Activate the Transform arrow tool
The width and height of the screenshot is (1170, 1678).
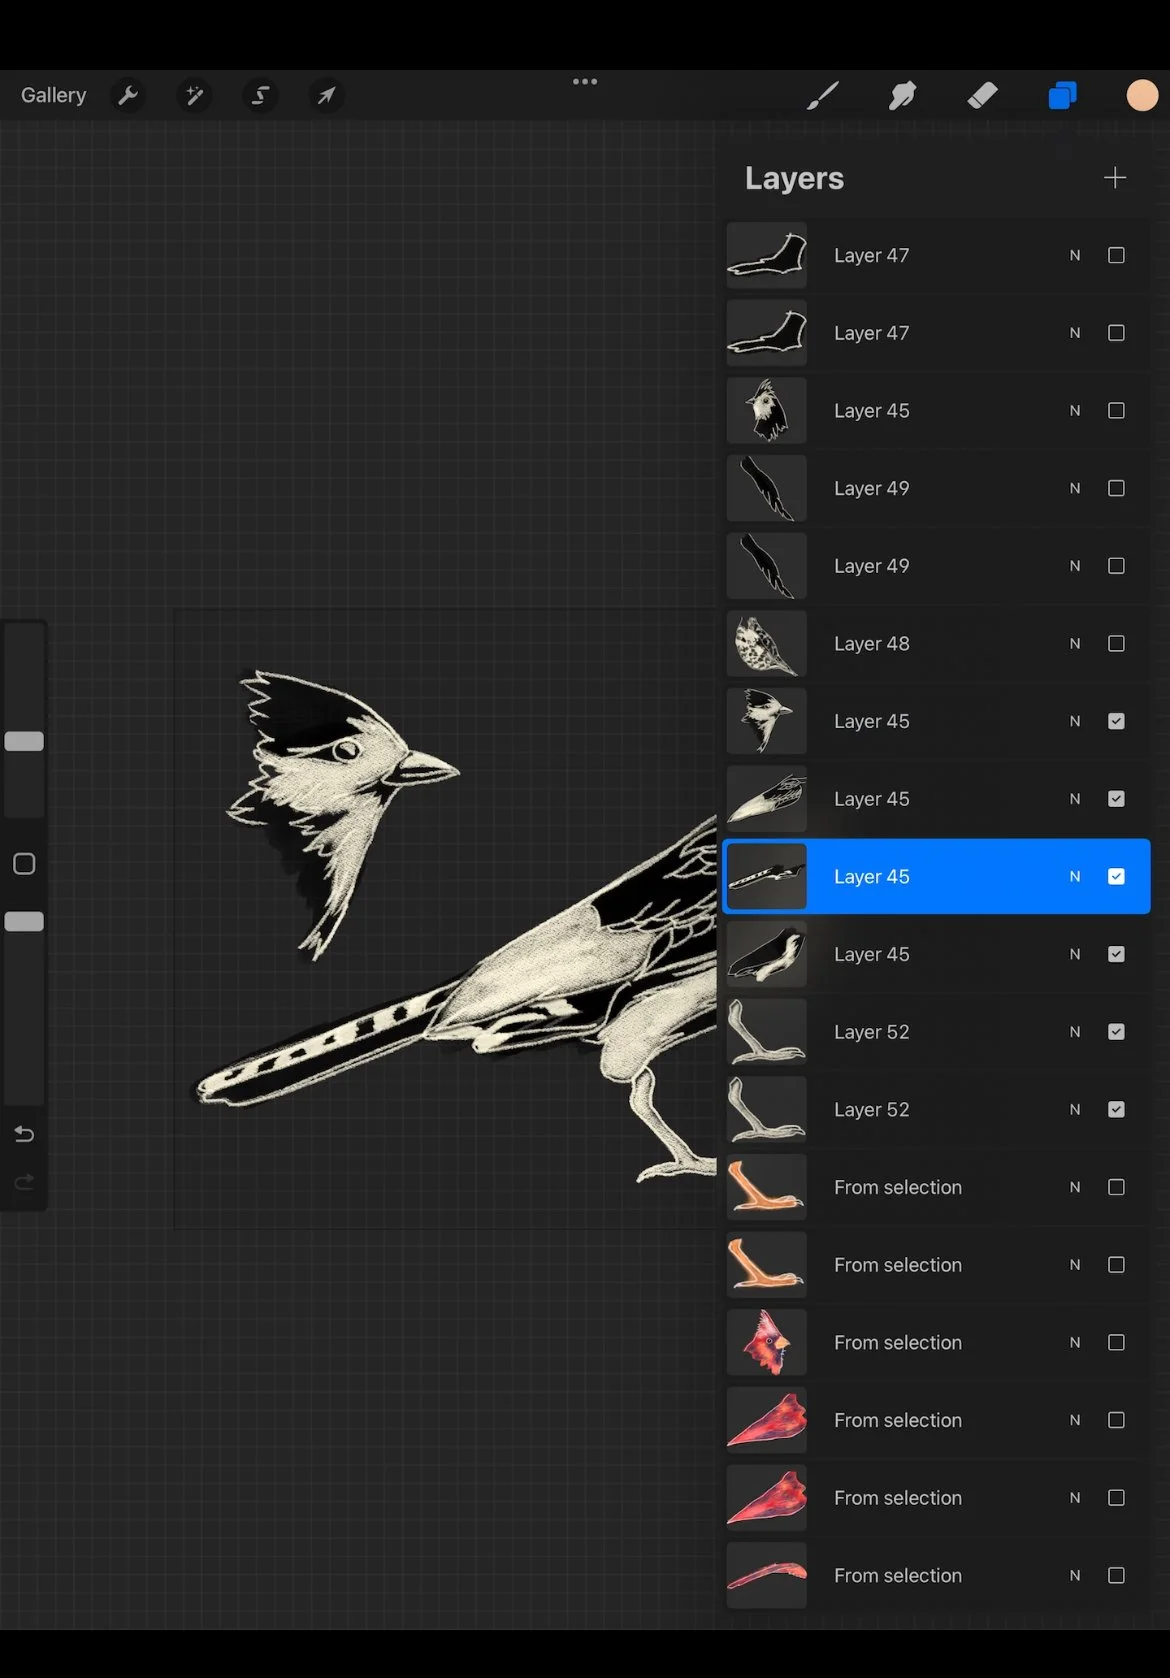coord(326,96)
